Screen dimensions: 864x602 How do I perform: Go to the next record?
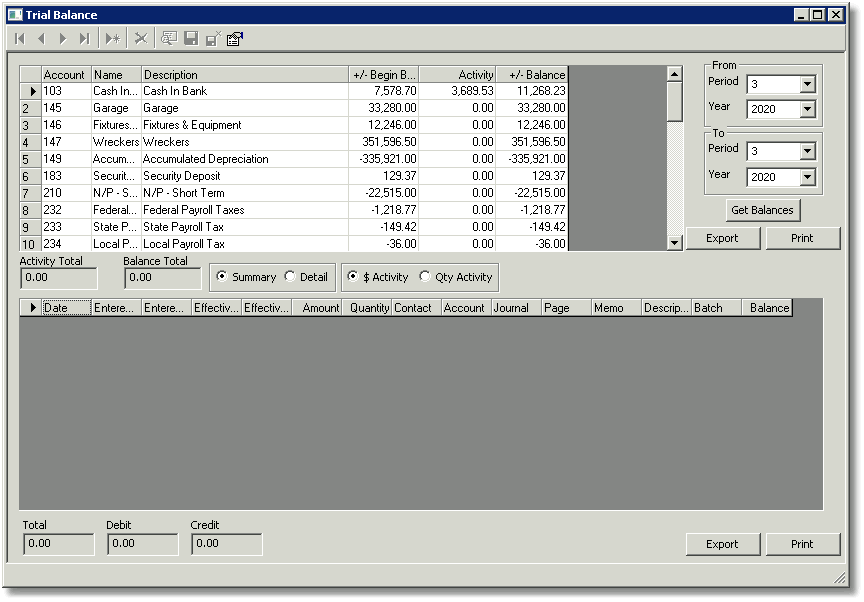coord(62,39)
